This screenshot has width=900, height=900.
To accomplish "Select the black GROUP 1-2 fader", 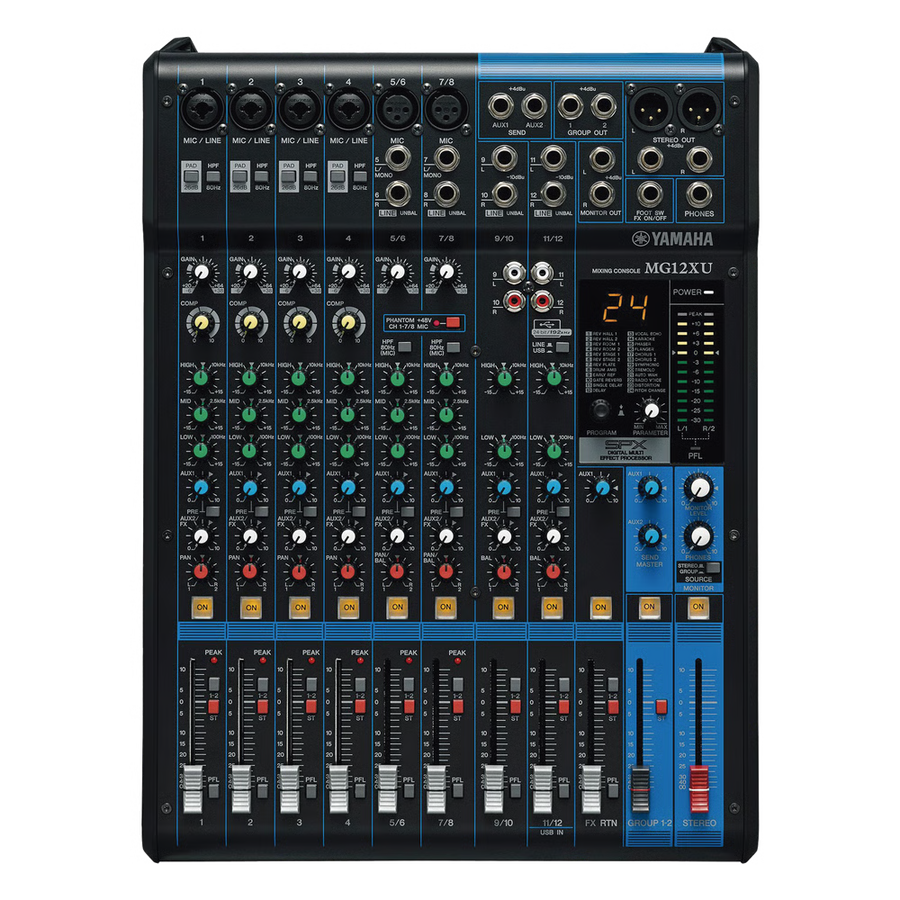I will click(x=641, y=789).
